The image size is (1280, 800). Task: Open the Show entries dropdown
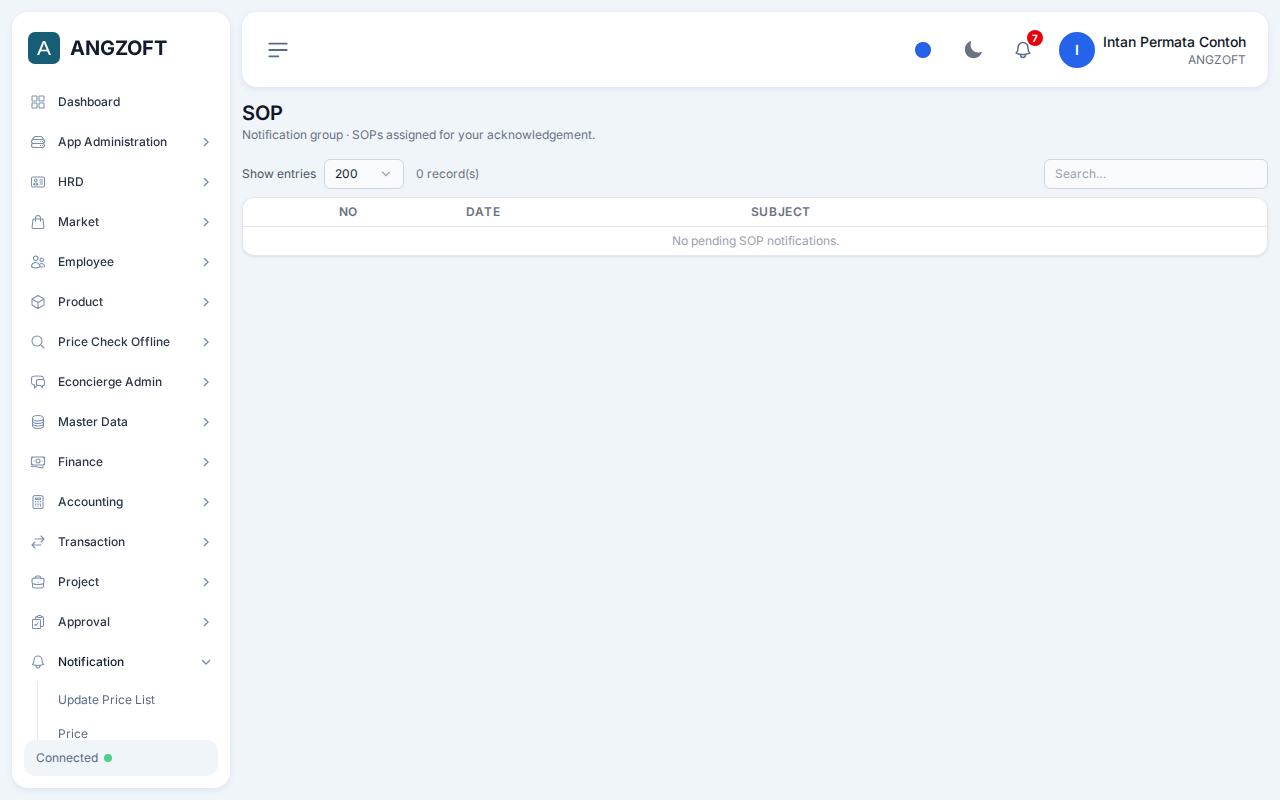click(364, 174)
